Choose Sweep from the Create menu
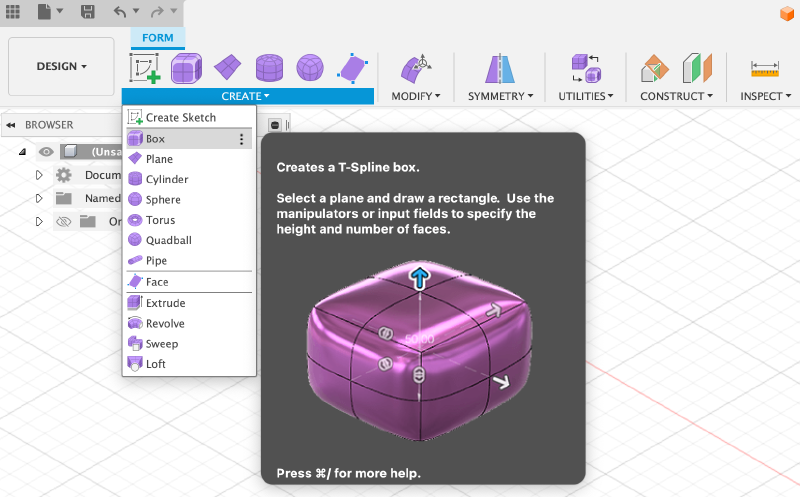This screenshot has width=800, height=497. pos(189,344)
